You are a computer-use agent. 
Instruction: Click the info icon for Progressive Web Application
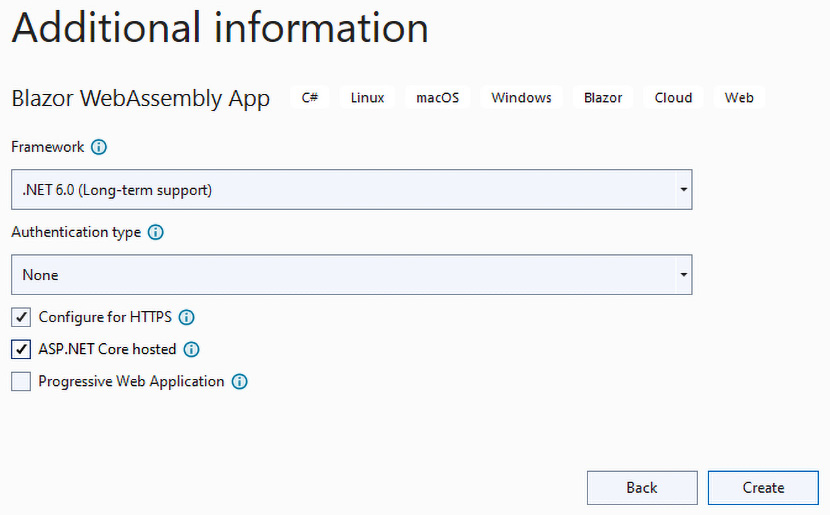tap(239, 382)
